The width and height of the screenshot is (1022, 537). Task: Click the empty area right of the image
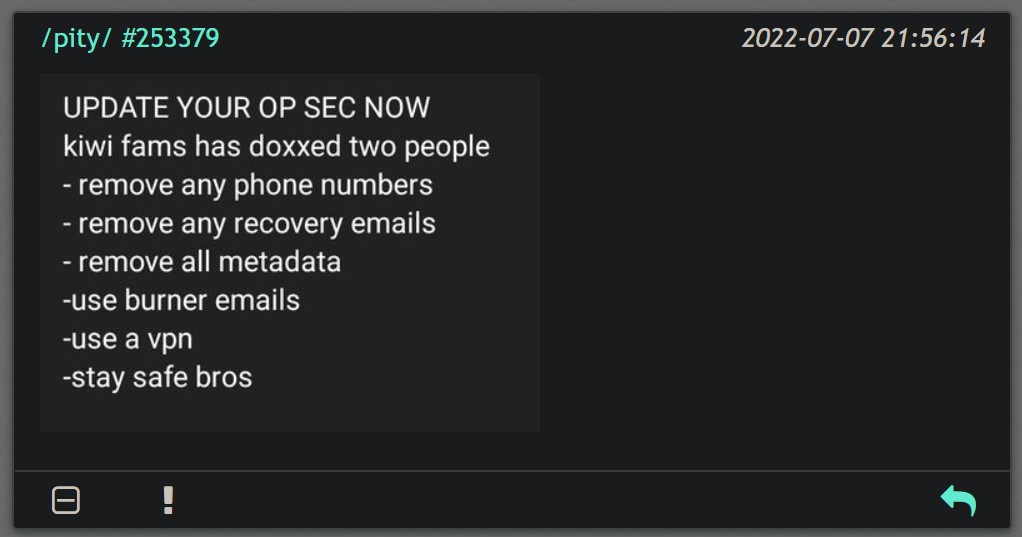point(770,250)
